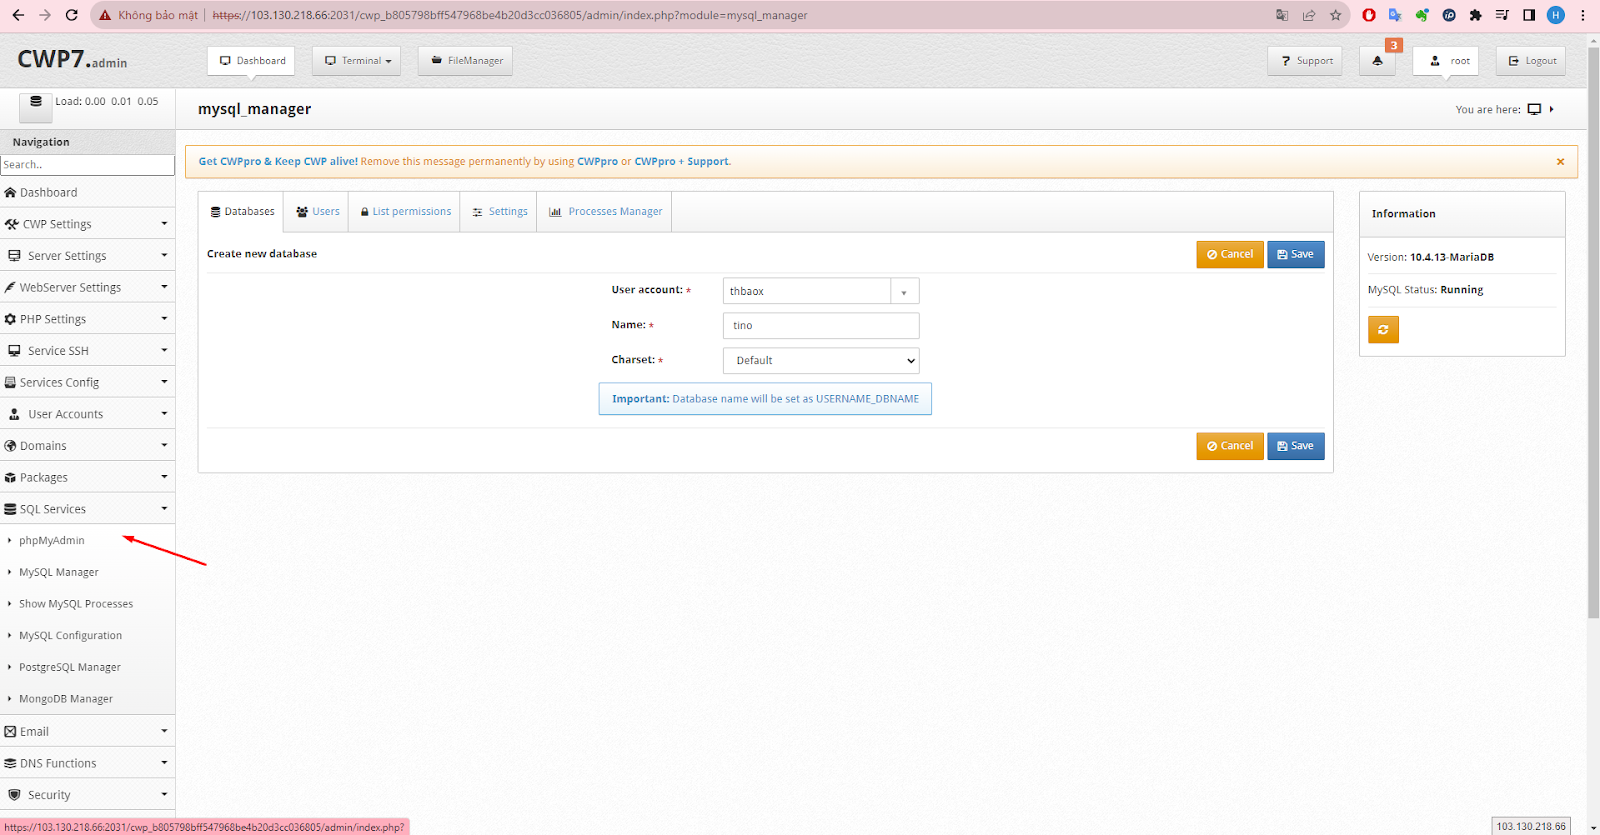Open the browser extensions puzzle icon
The image size is (1600, 835).
tap(1475, 15)
